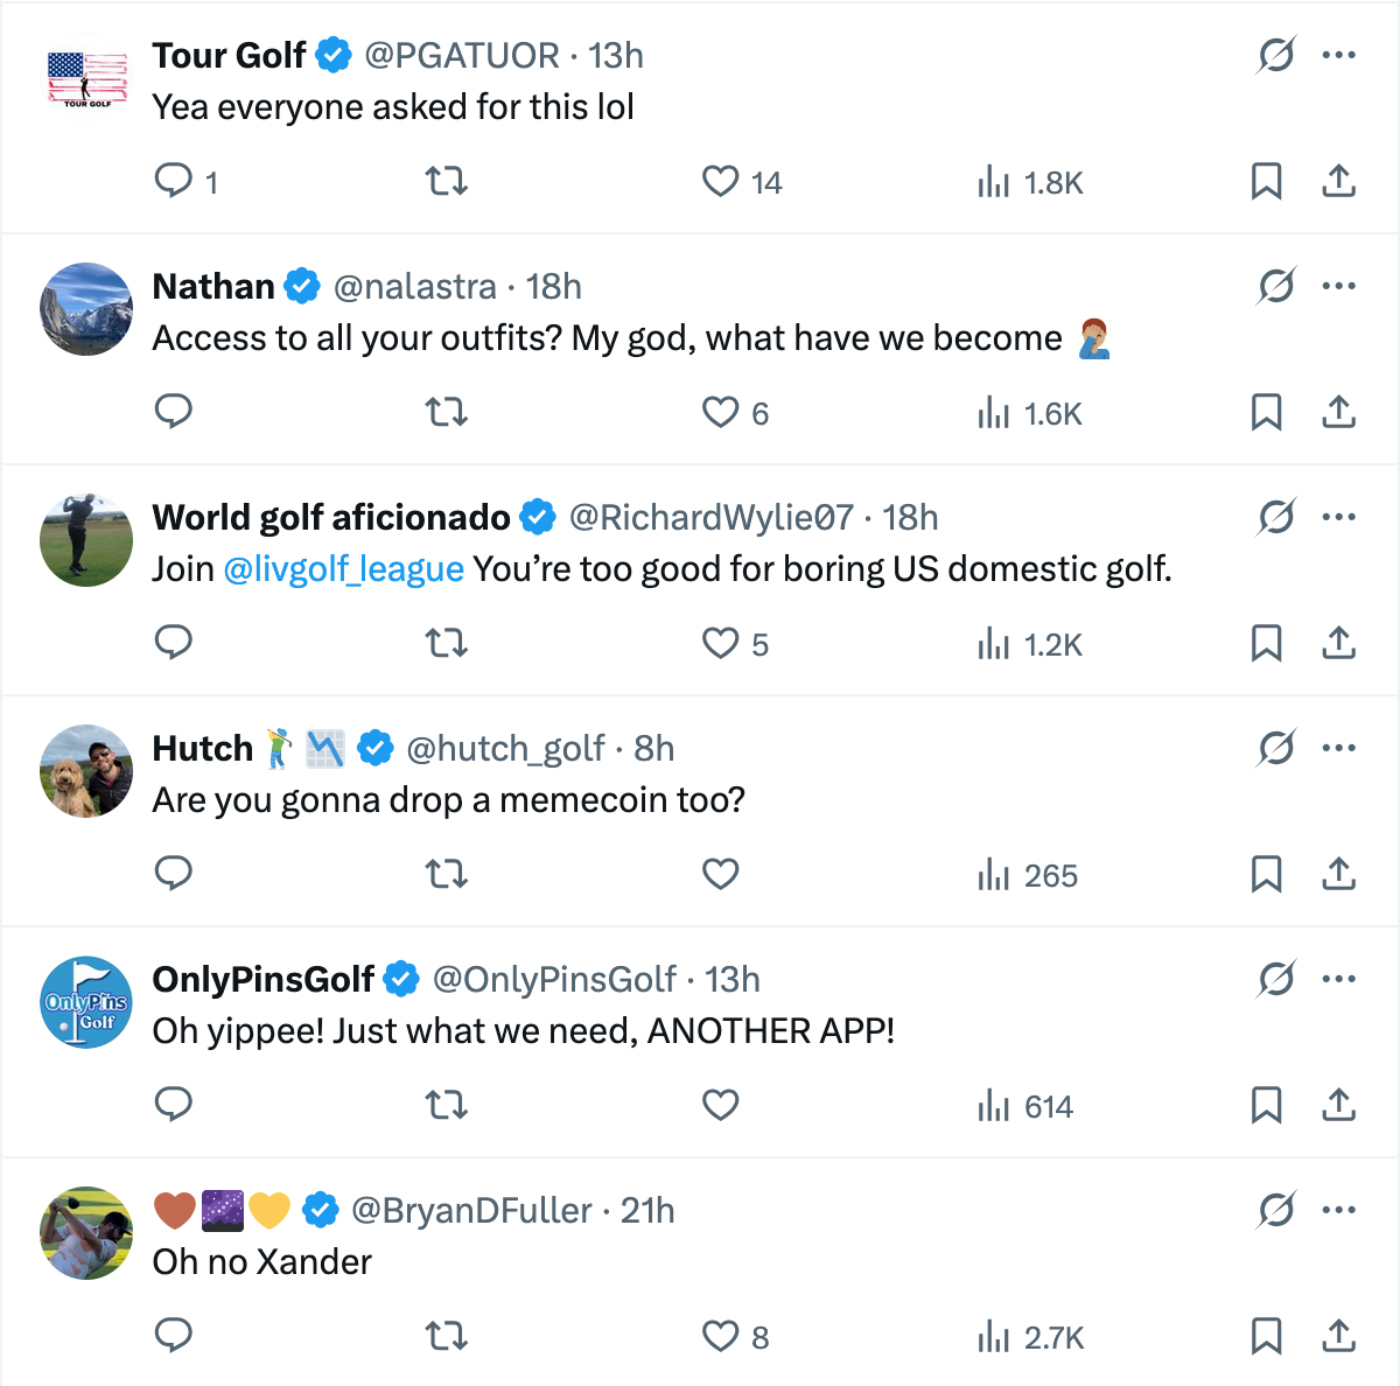View analytics on Hutch's memecoin tweet
This screenshot has height=1386, width=1400.
(x=1027, y=875)
